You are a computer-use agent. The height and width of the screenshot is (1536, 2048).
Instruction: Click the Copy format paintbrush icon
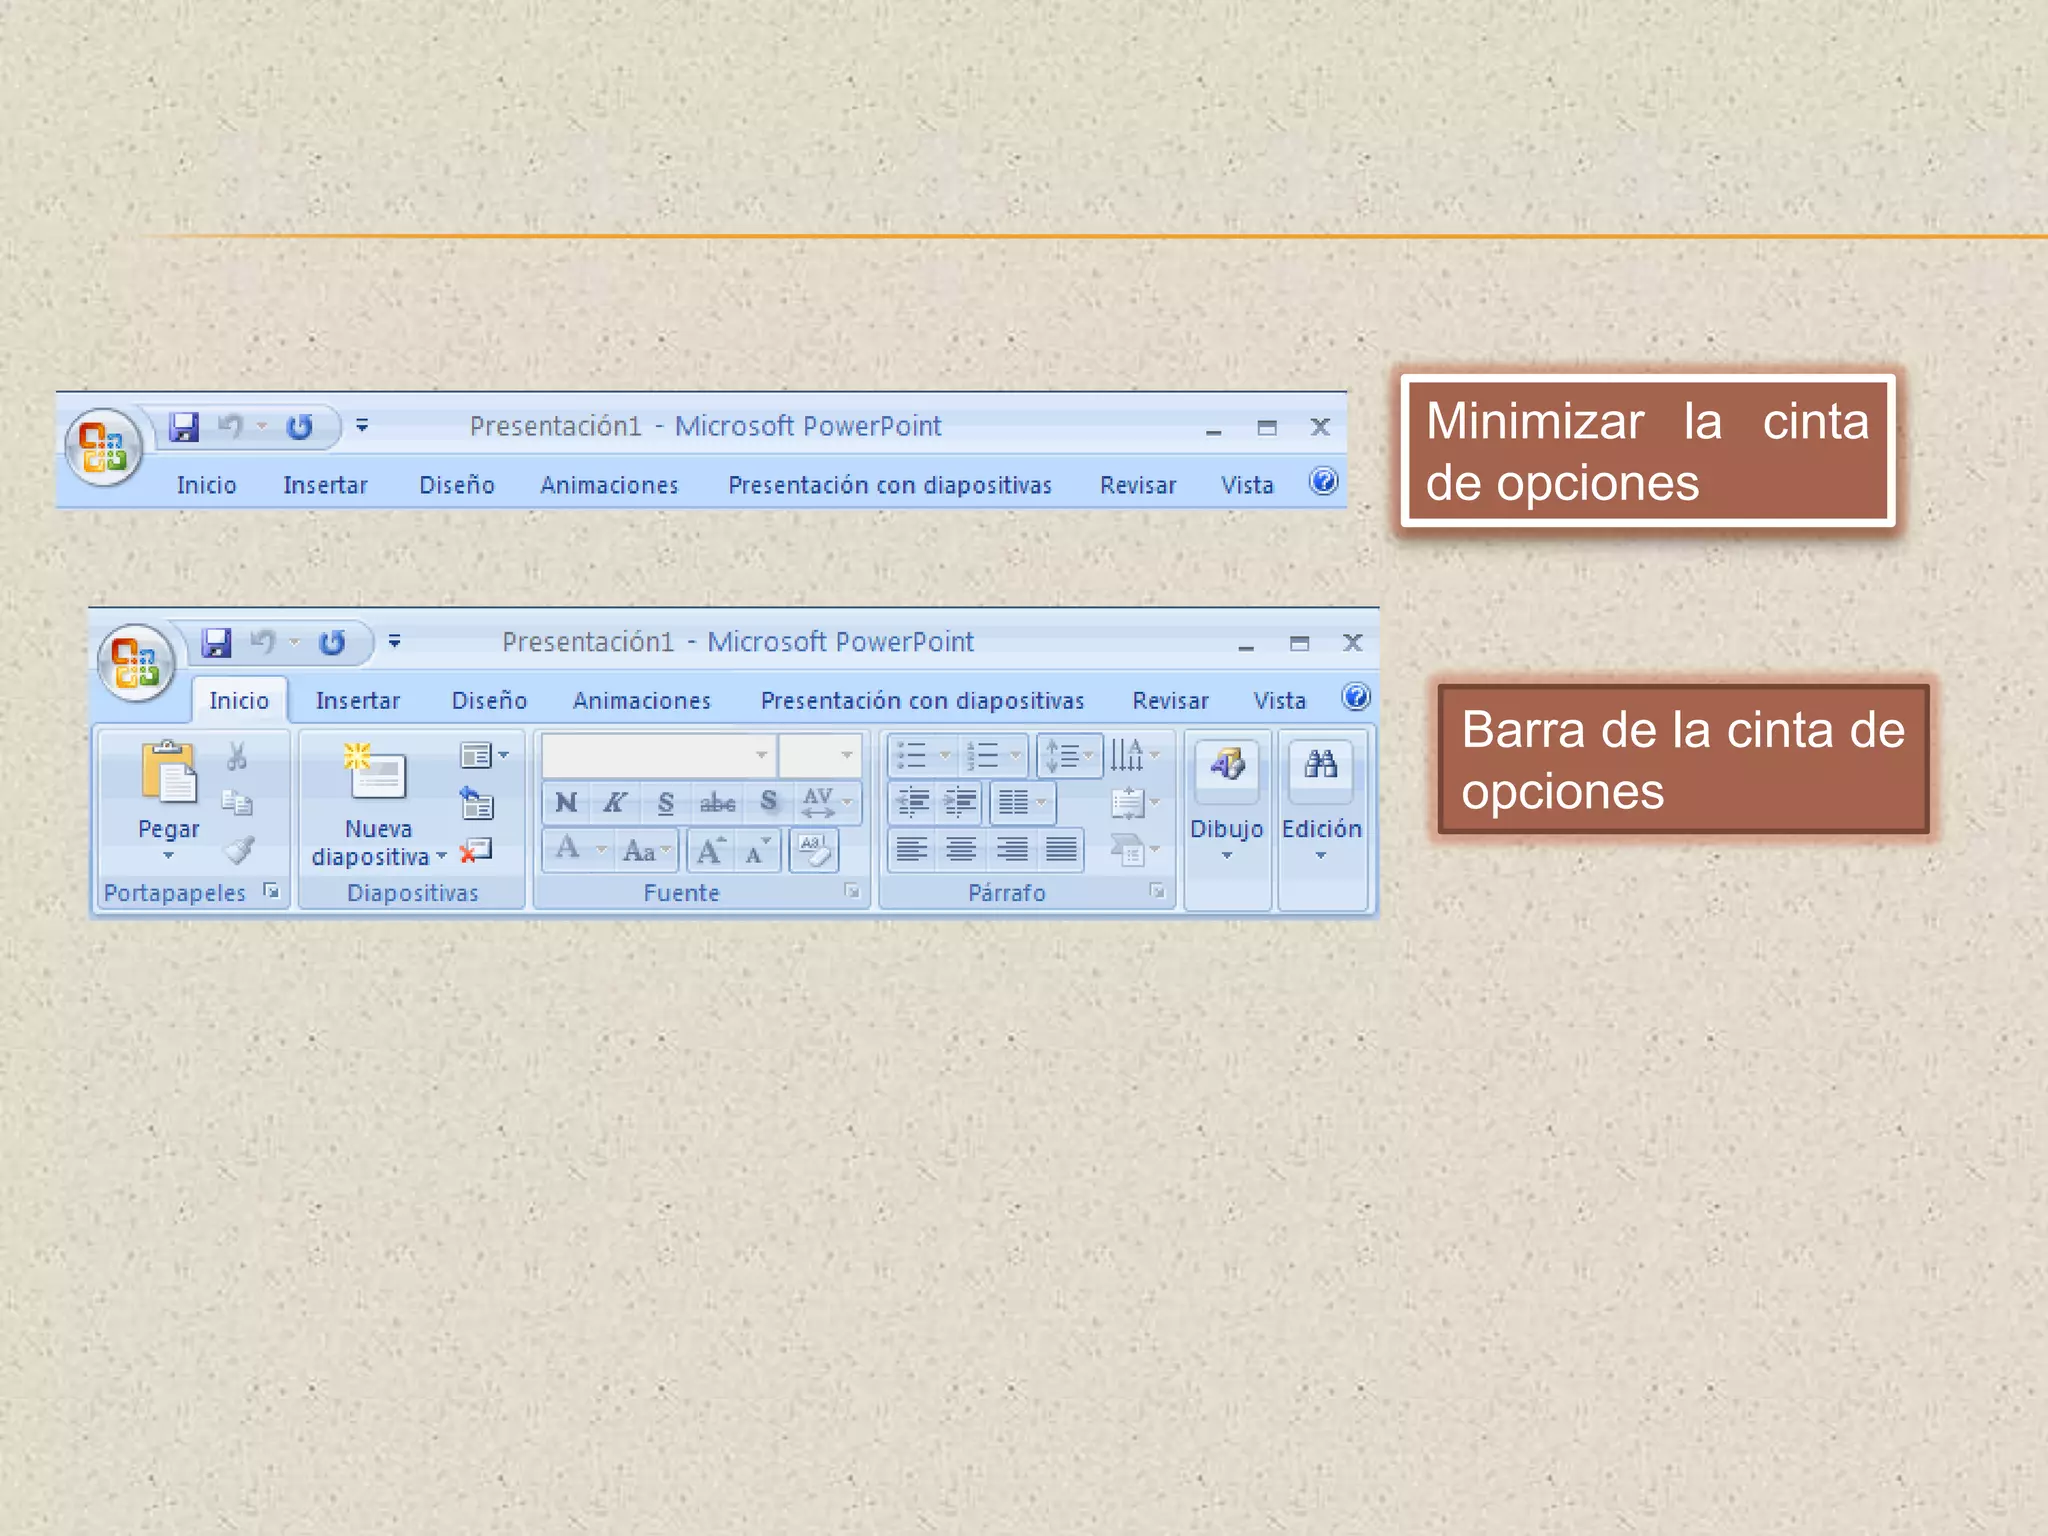point(239,850)
